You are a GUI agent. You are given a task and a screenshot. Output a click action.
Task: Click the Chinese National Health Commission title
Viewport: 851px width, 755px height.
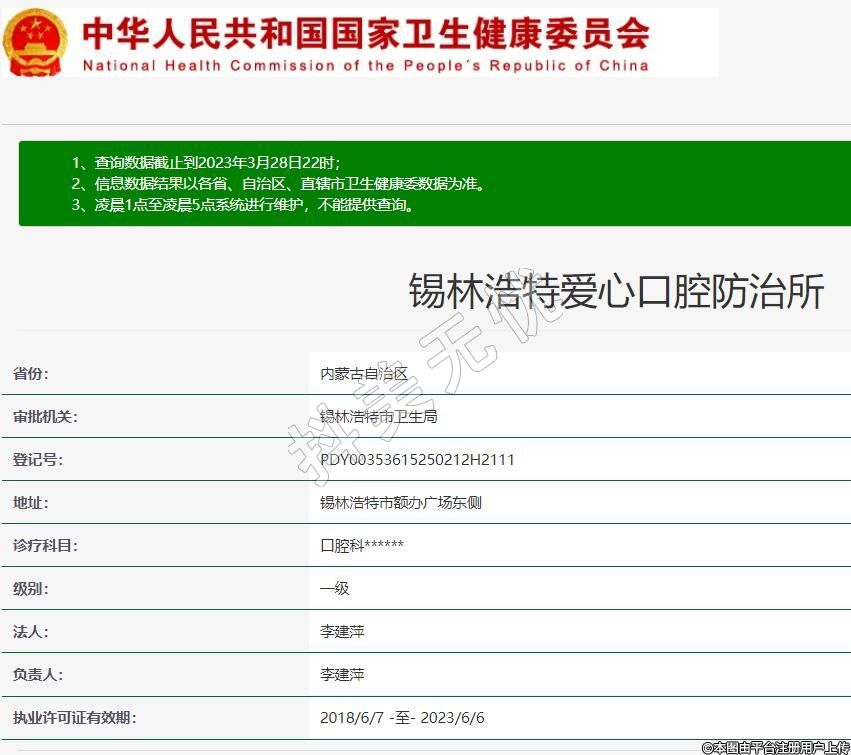(365, 32)
